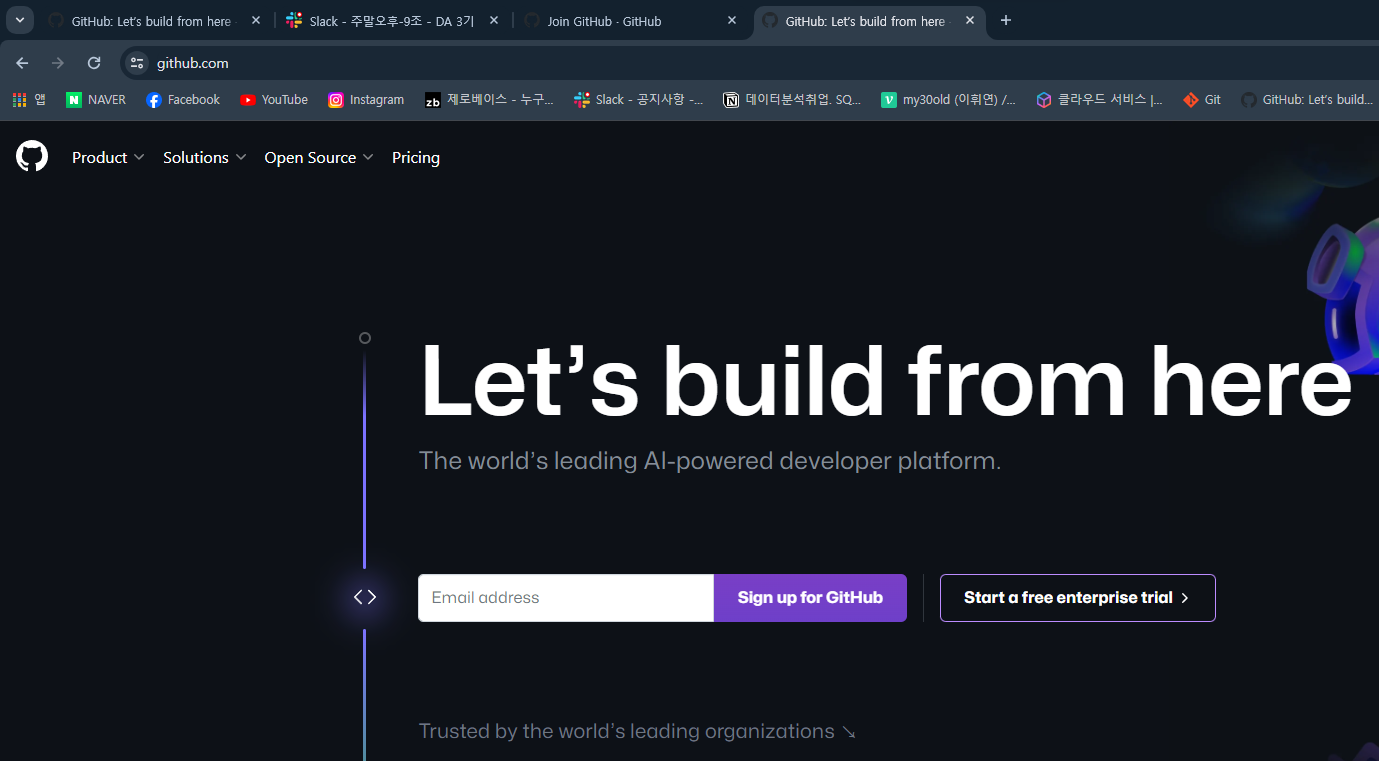Open a new browser tab
This screenshot has width=1379, height=761.
click(x=1005, y=20)
